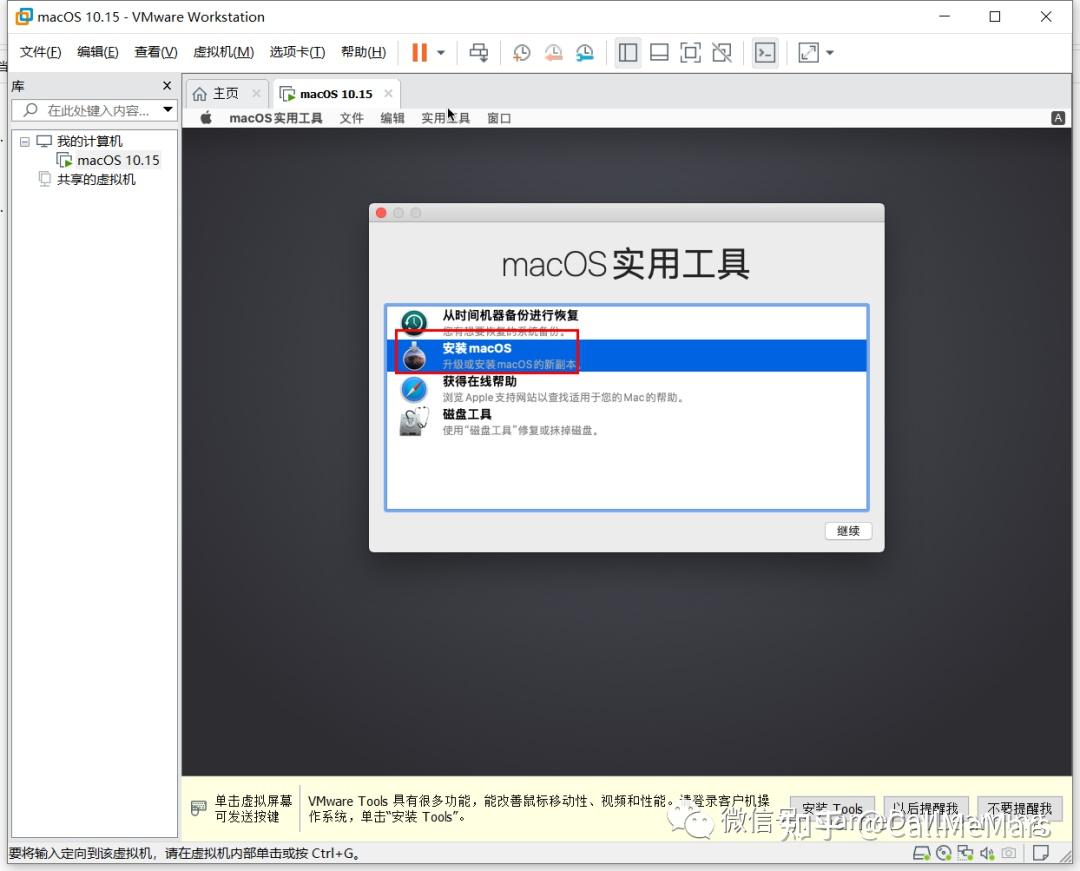Open the guest 编辑 menu

tap(393, 118)
